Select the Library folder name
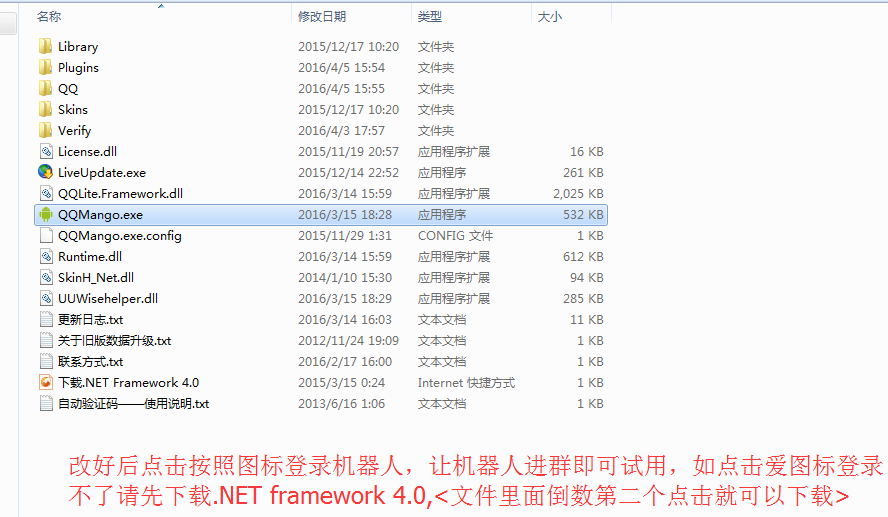The height and width of the screenshot is (517, 888). [x=78, y=46]
